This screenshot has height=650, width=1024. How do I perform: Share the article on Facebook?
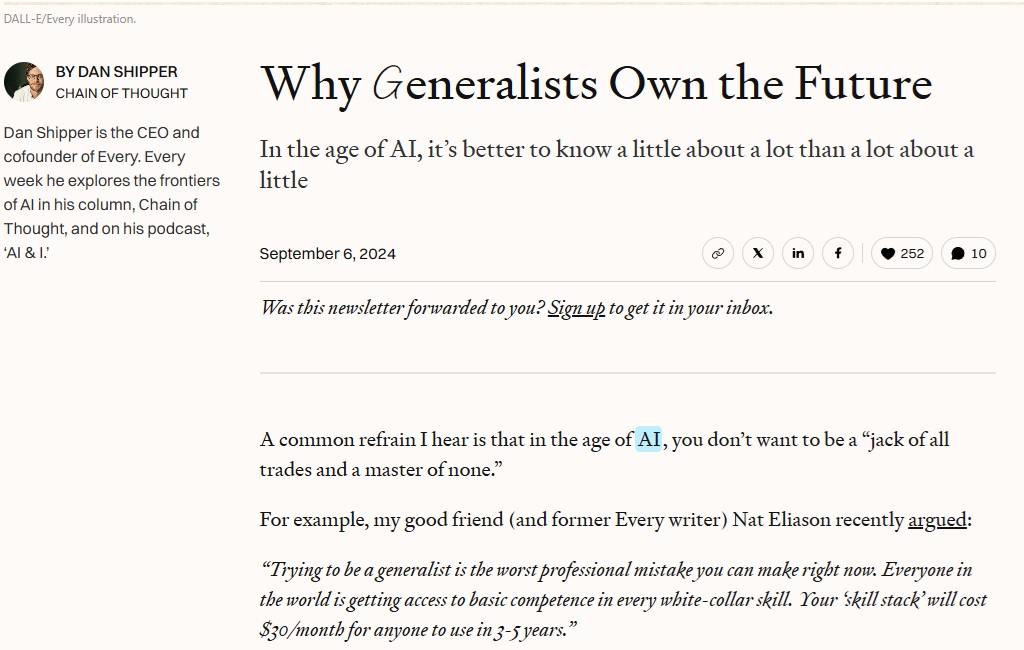pyautogui.click(x=838, y=253)
